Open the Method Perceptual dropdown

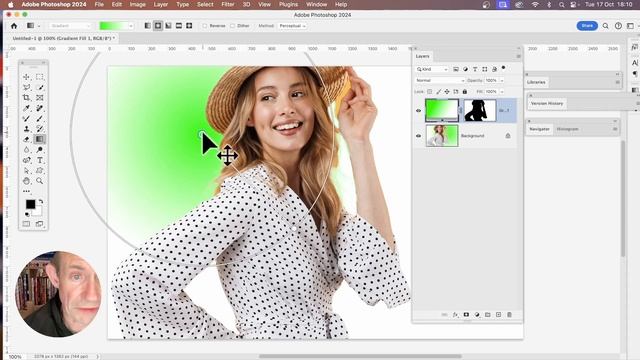(x=292, y=26)
